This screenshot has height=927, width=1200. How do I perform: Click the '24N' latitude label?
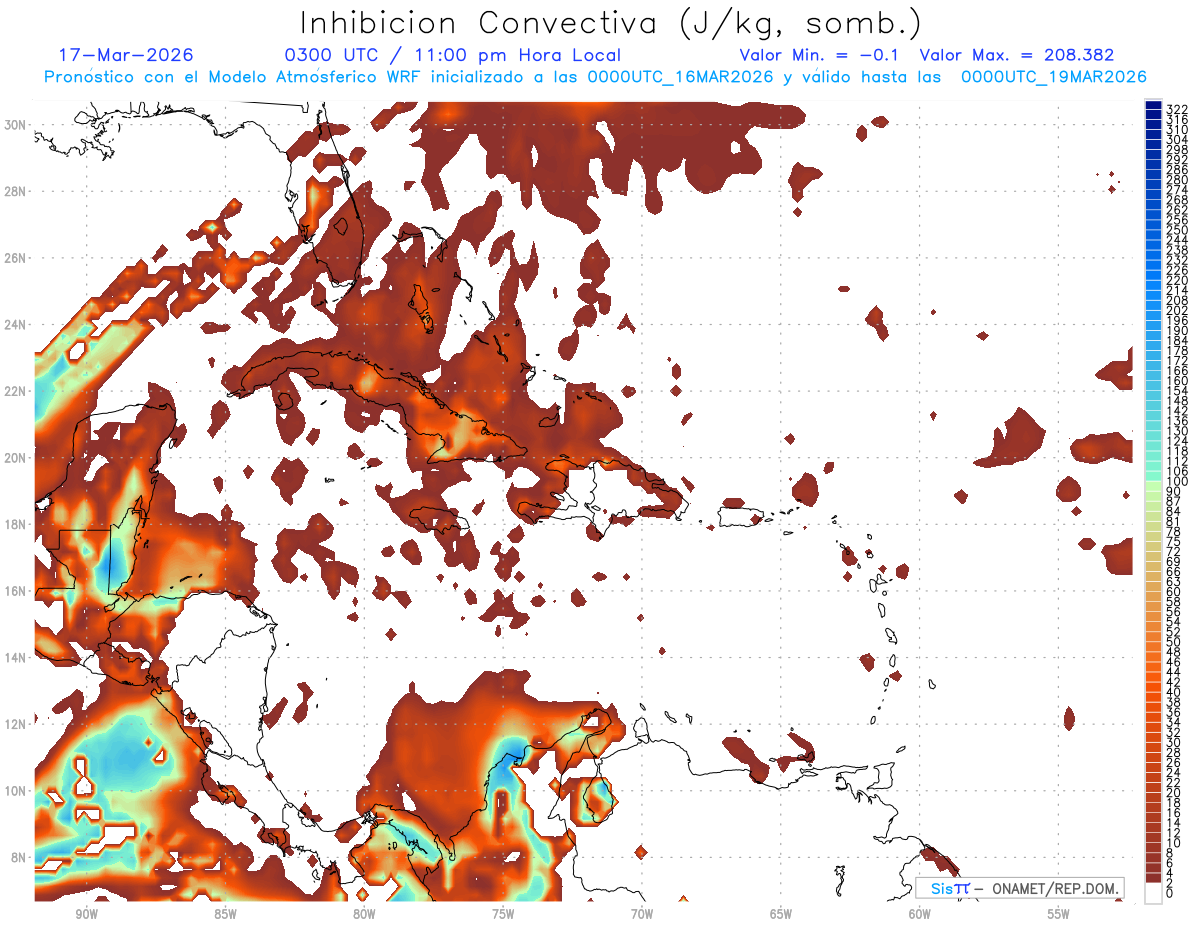coord(16,325)
